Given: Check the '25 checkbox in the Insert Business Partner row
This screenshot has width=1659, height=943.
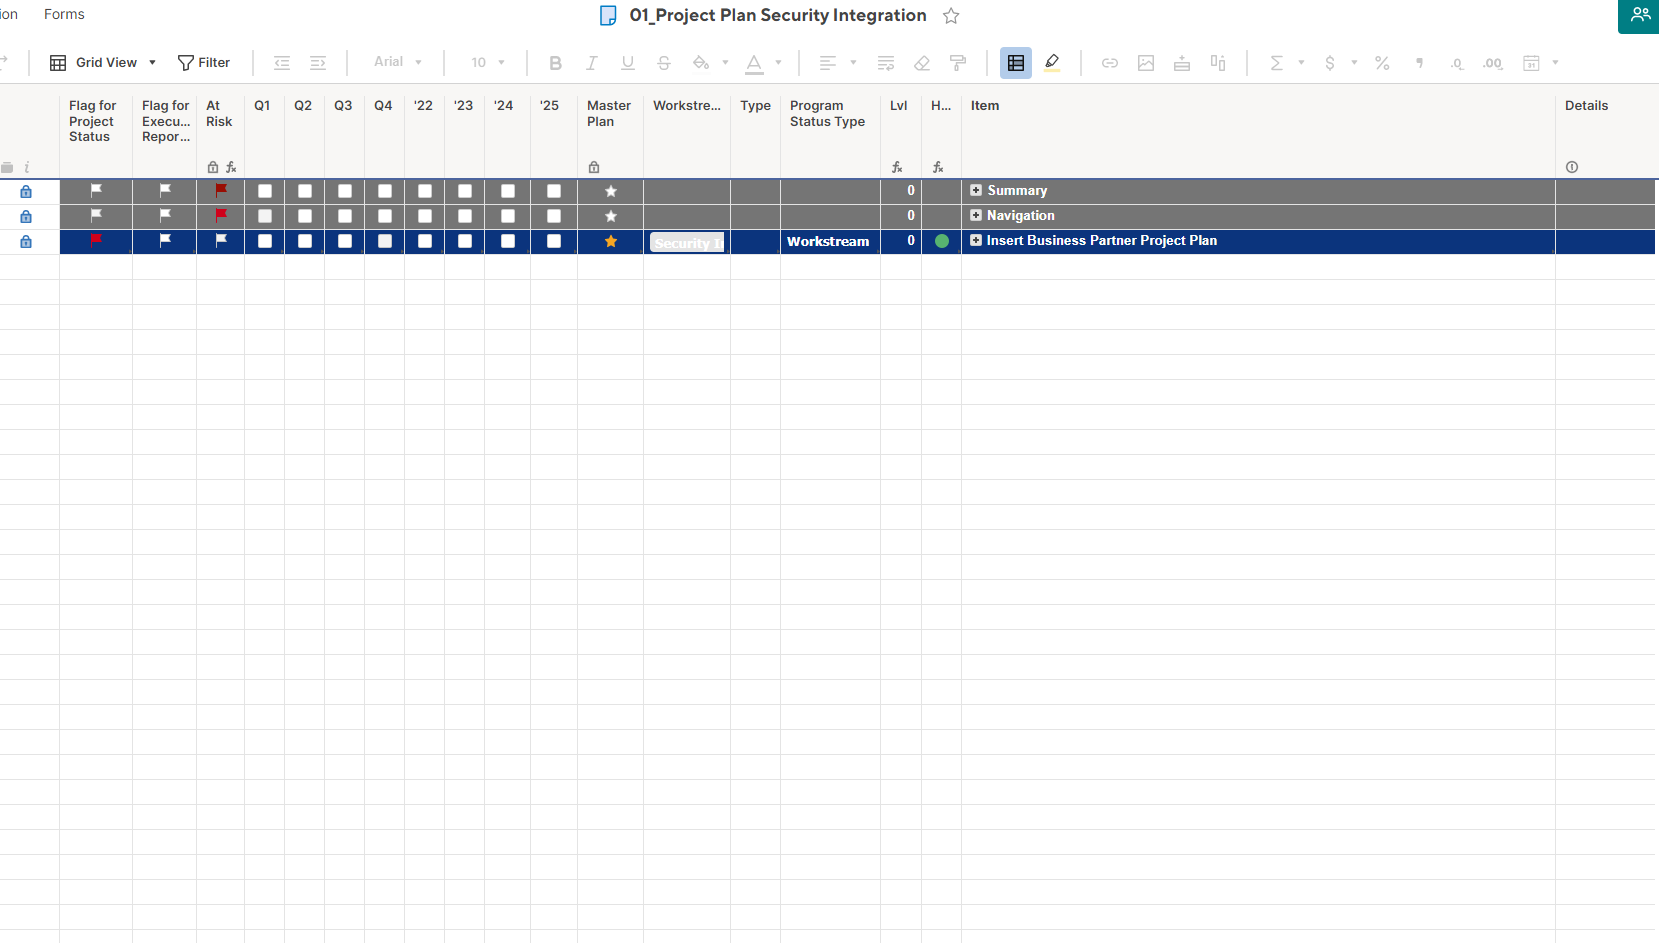Looking at the screenshot, I should (x=554, y=241).
